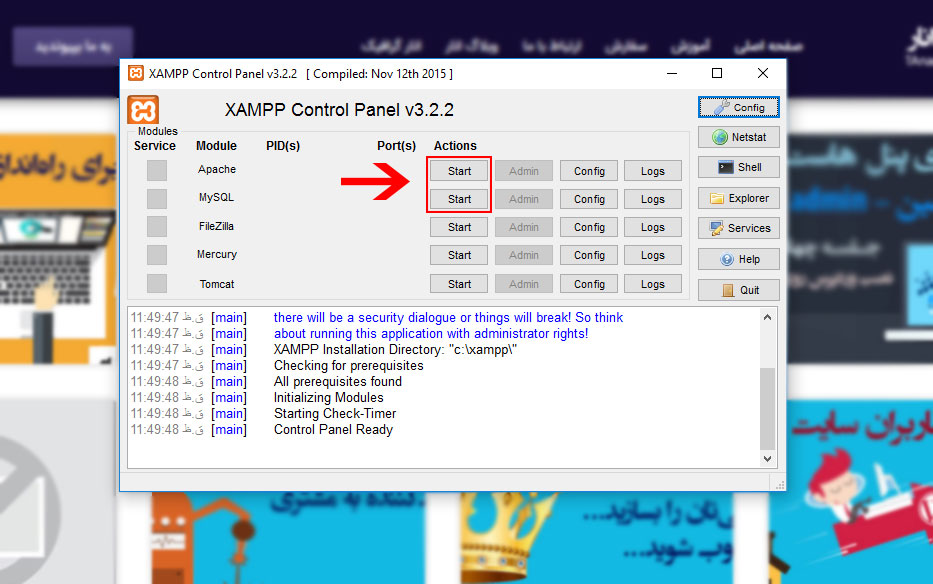Minimize the XAMPP Control Panel window
Screen dimensions: 933x584
pos(672,73)
